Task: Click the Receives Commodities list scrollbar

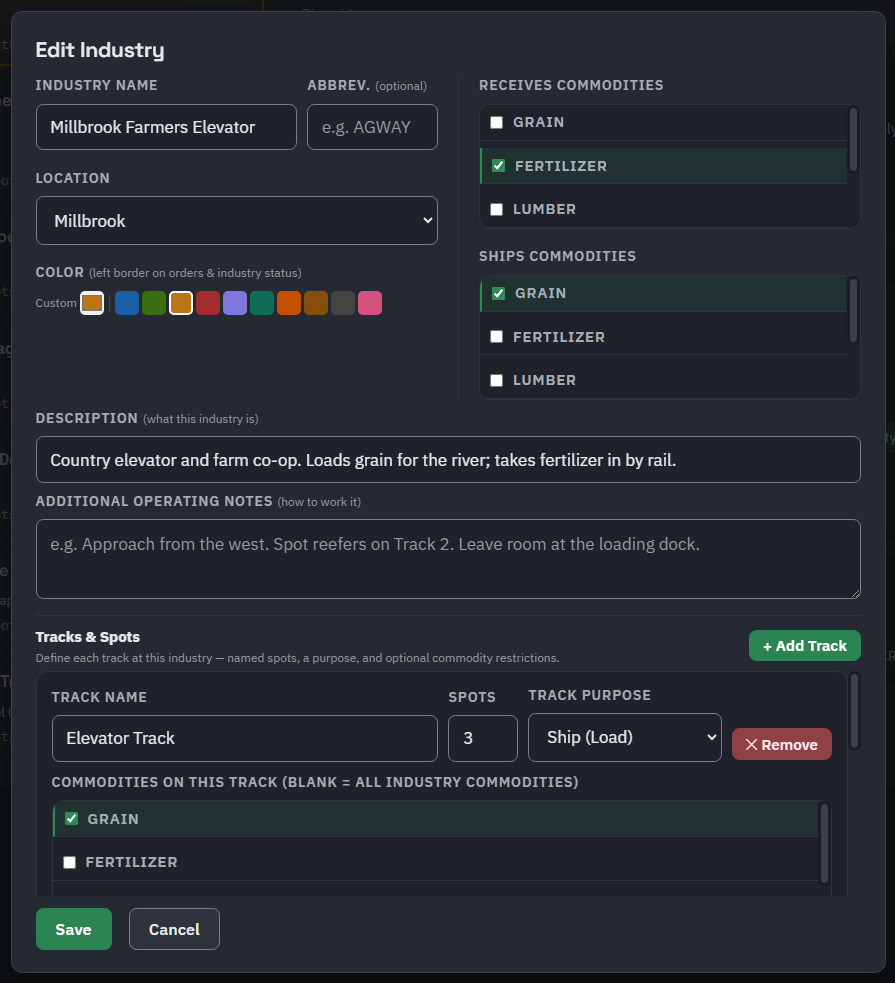Action: click(853, 139)
